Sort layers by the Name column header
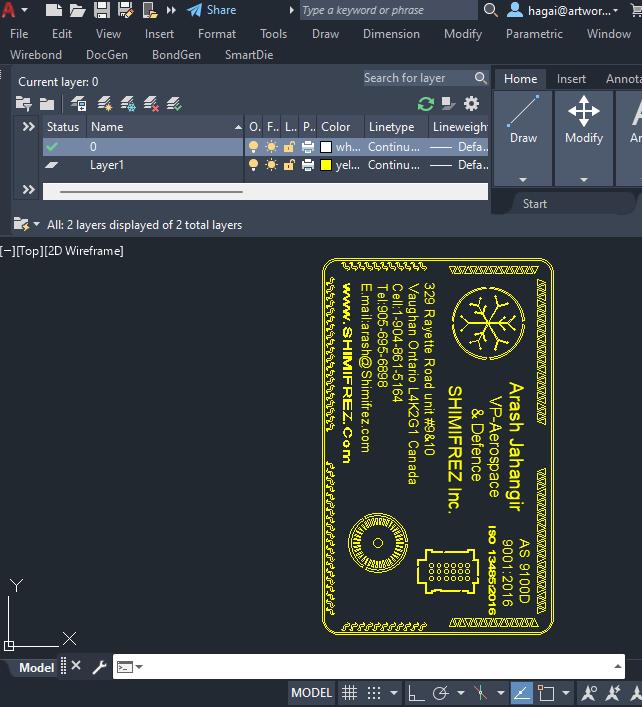The width and height of the screenshot is (642, 707). pos(165,127)
